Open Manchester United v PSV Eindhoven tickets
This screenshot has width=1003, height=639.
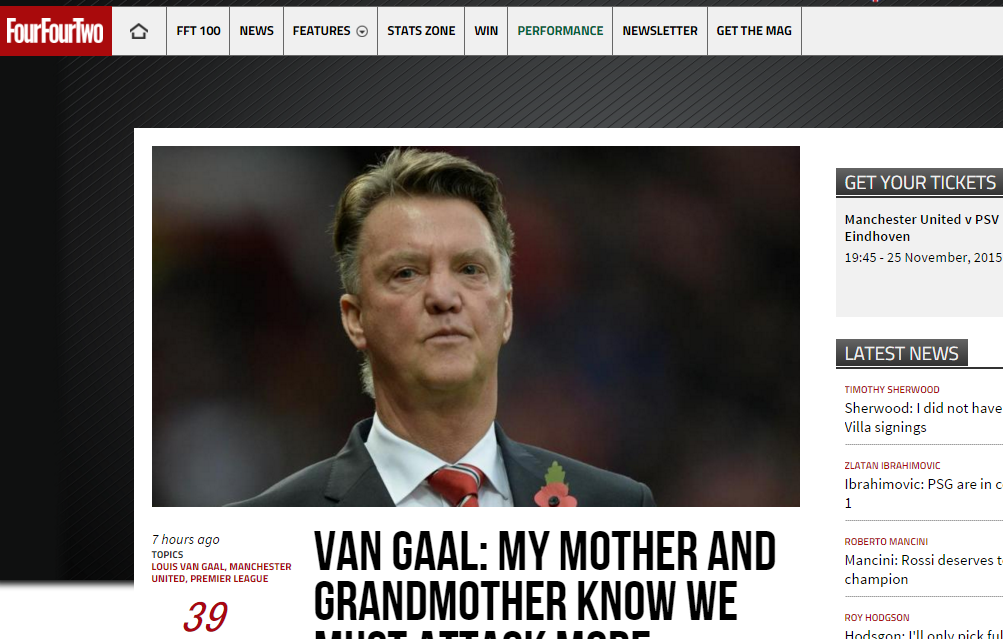pyautogui.click(x=923, y=228)
